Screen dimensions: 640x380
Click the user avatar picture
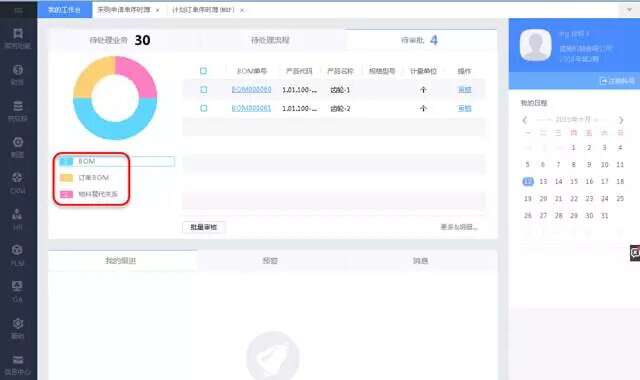[536, 45]
